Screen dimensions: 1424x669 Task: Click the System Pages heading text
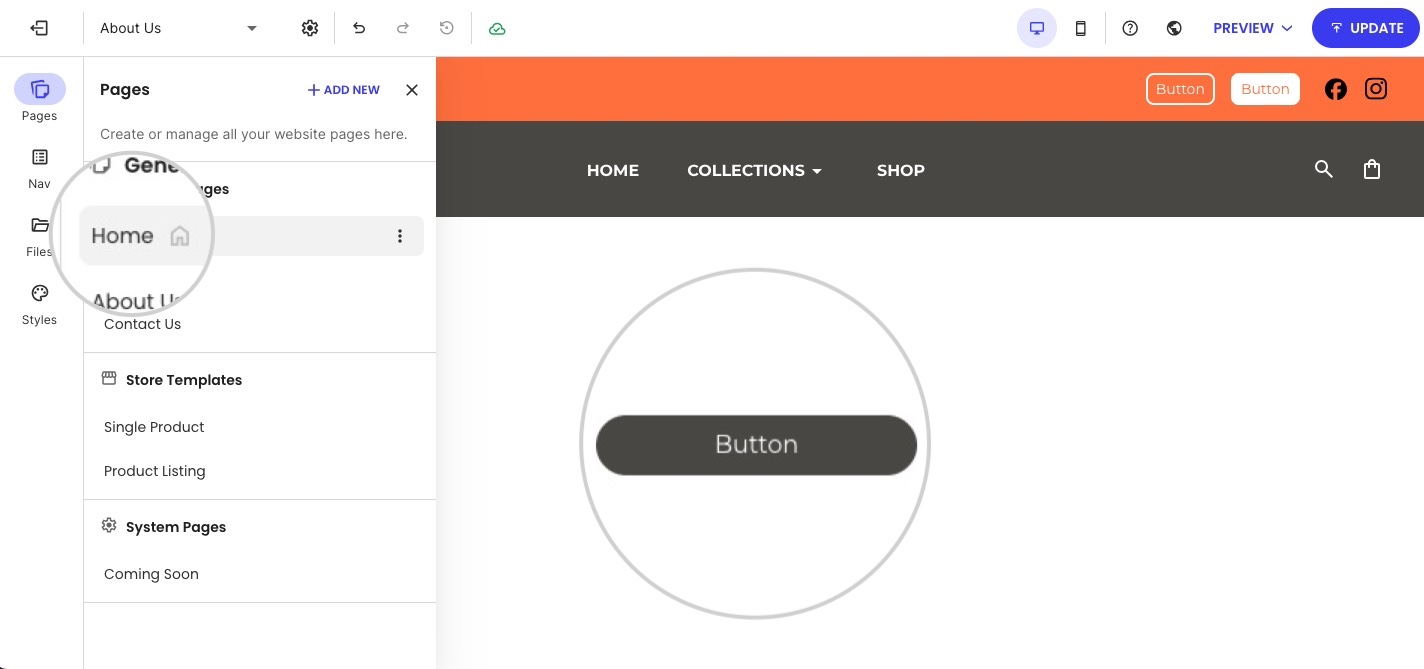click(176, 527)
